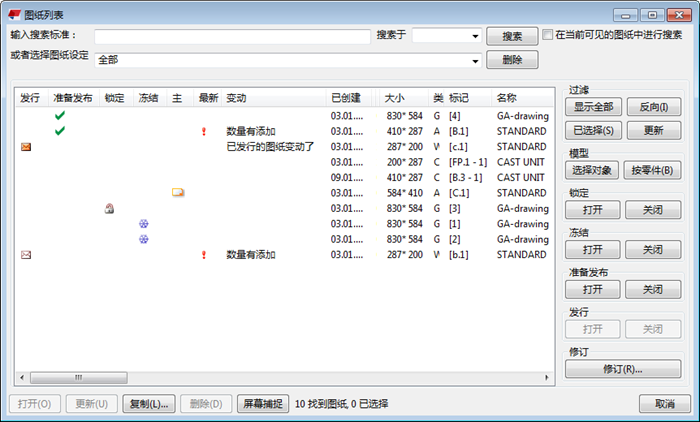Click orange issued envelope icon in [c.1] row
The width and height of the screenshot is (700, 422).
click(x=26, y=147)
